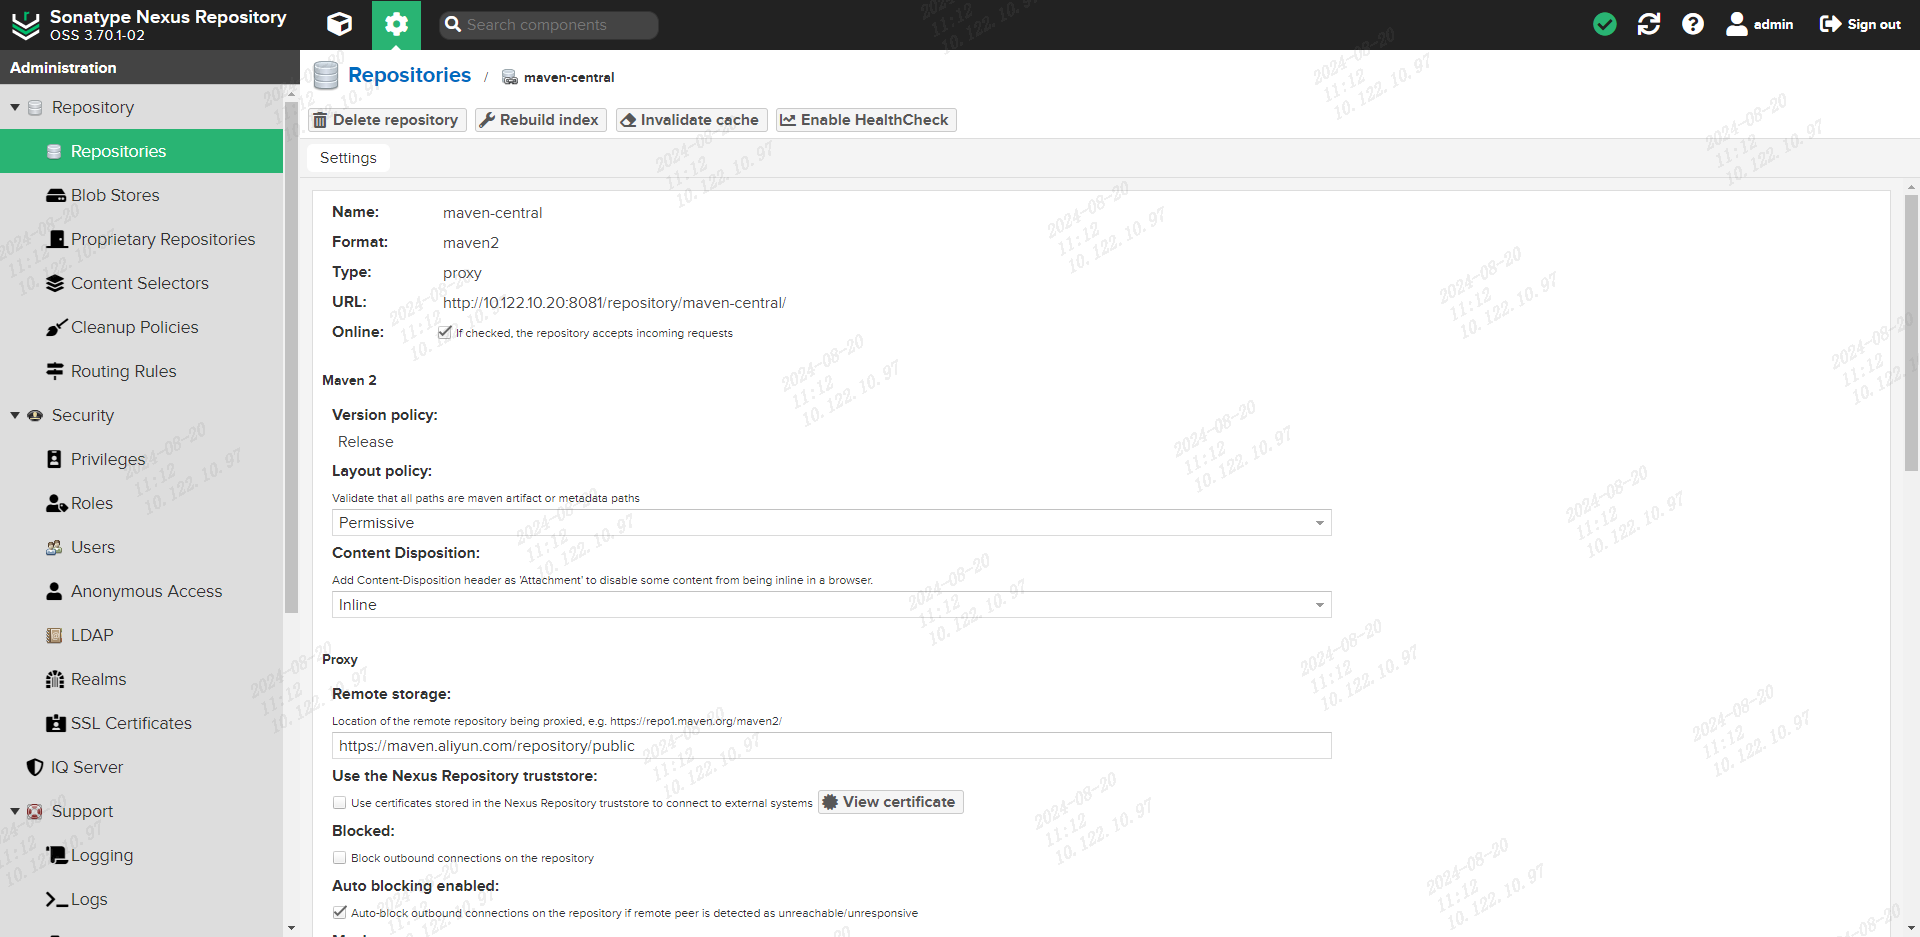This screenshot has width=1920, height=937.
Task: Click the SSL Certificates icon
Action: pos(56,723)
